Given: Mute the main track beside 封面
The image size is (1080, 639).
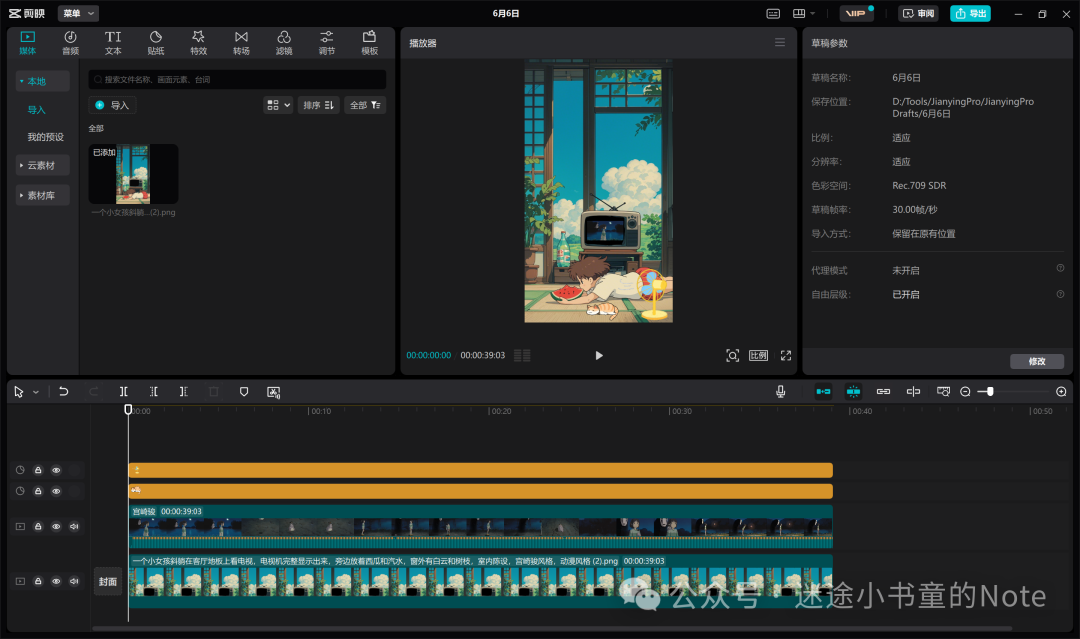Looking at the screenshot, I should [74, 582].
